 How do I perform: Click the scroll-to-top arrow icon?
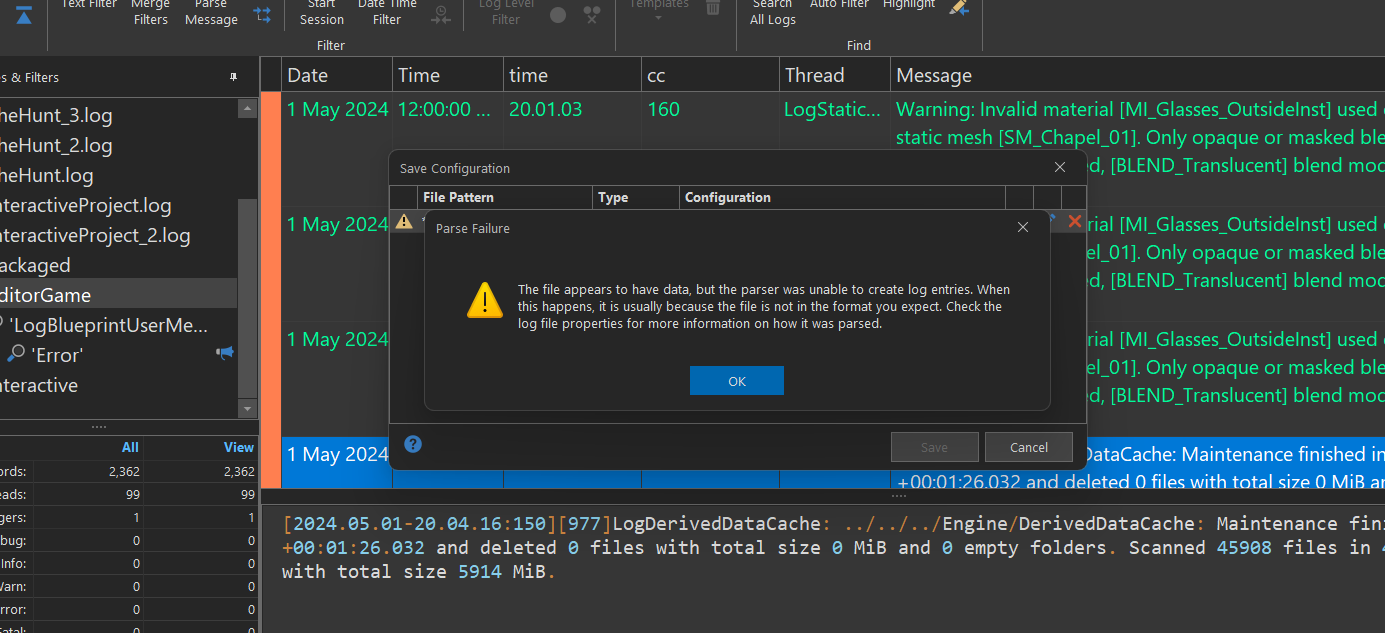tap(24, 14)
